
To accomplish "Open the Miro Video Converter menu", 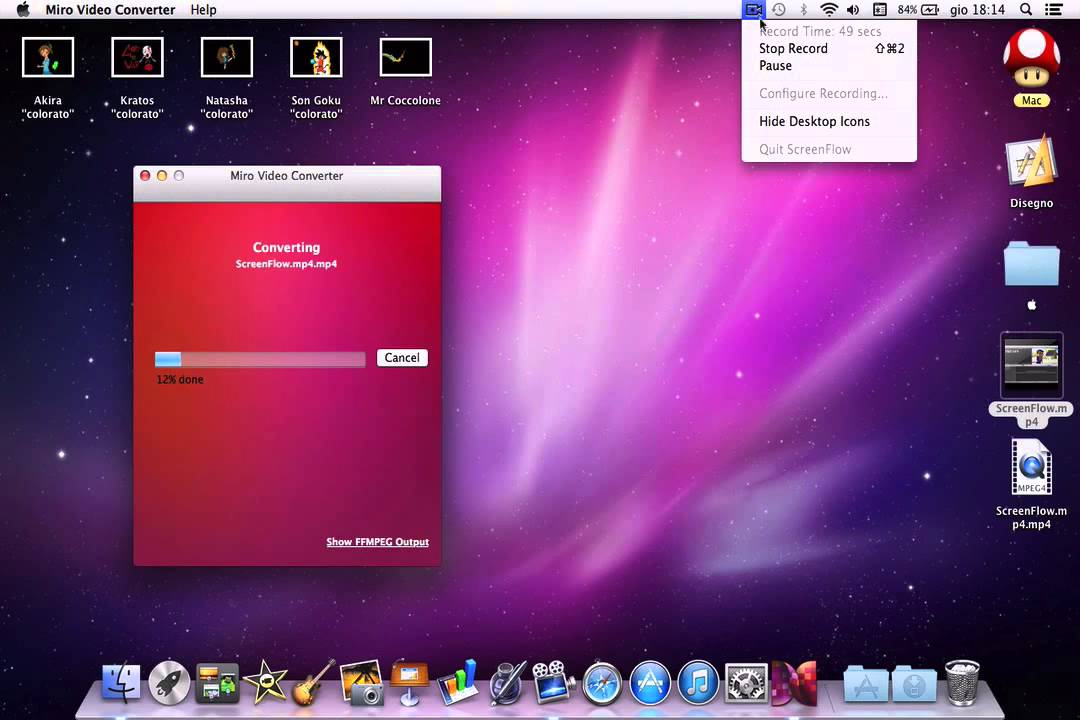I will [110, 10].
